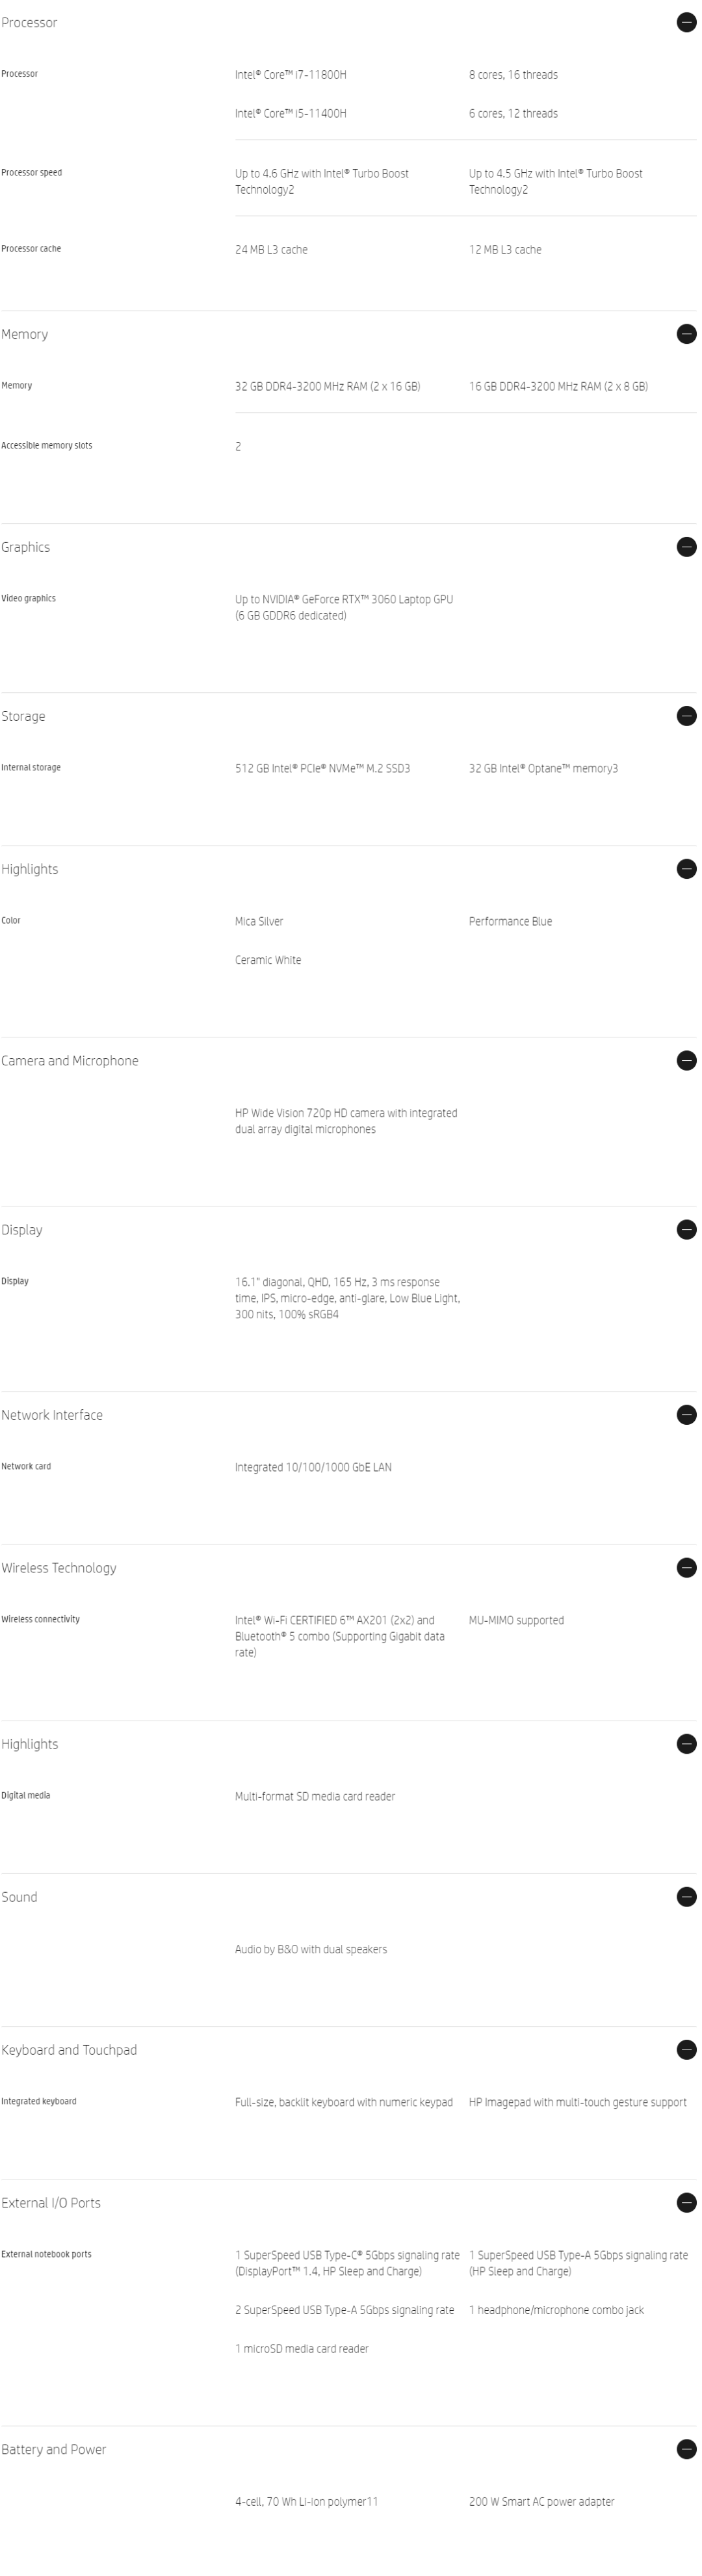Click the External I/O Ports heading
Viewport: 702px width, 2576px height.
click(51, 2203)
